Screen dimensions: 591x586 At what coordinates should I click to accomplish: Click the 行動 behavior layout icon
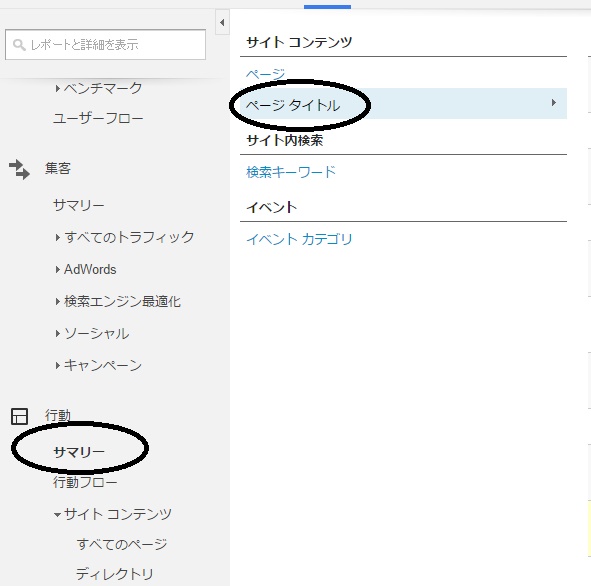point(19,416)
